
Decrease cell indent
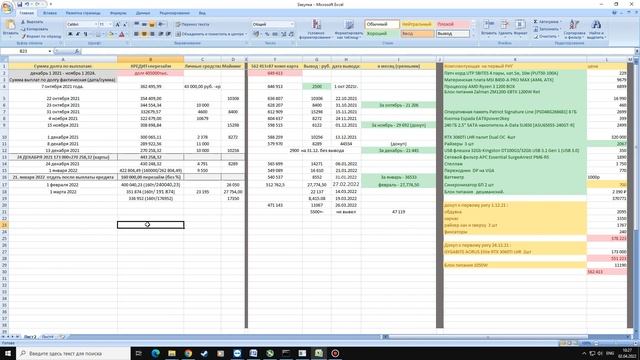(161, 34)
